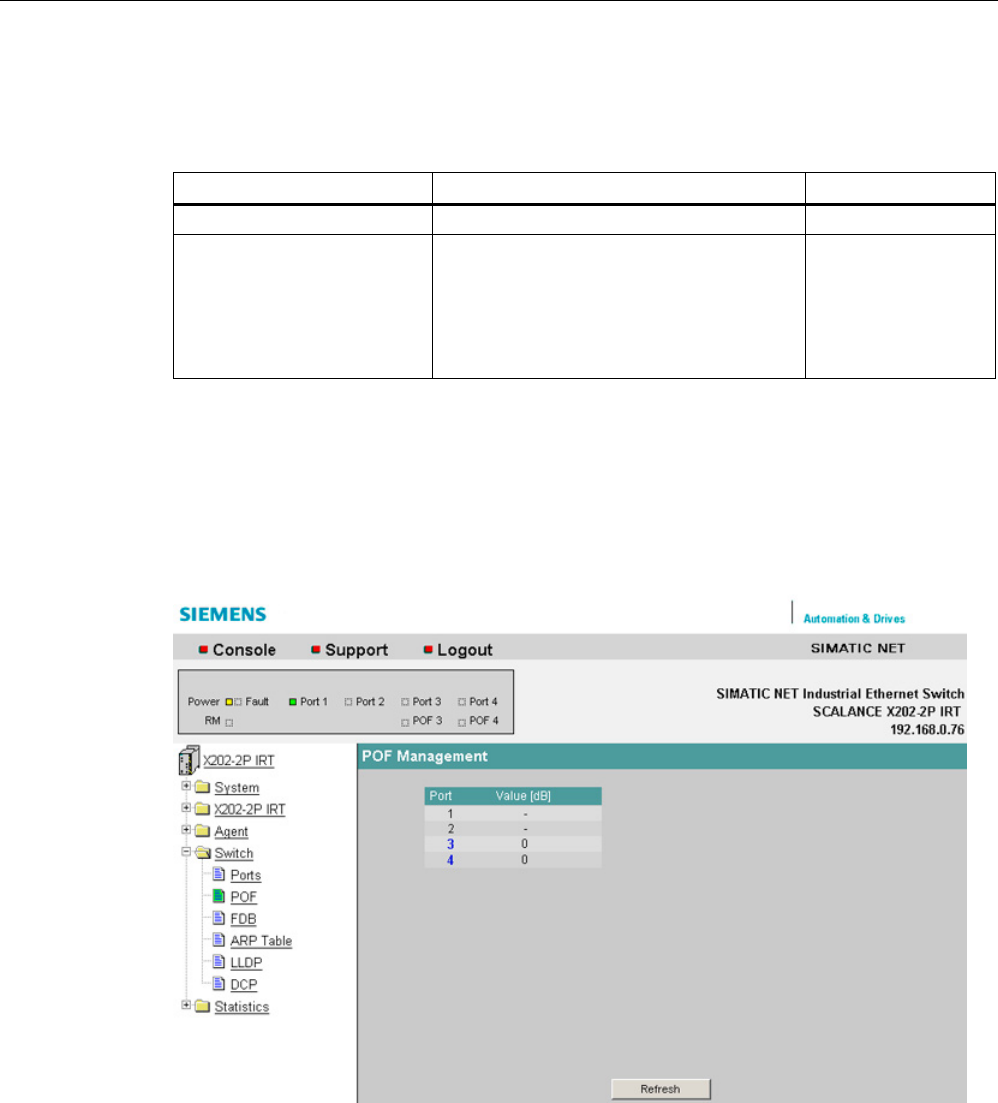Click the Port column header
The height and width of the screenshot is (1103, 998).
pyautogui.click(x=440, y=796)
